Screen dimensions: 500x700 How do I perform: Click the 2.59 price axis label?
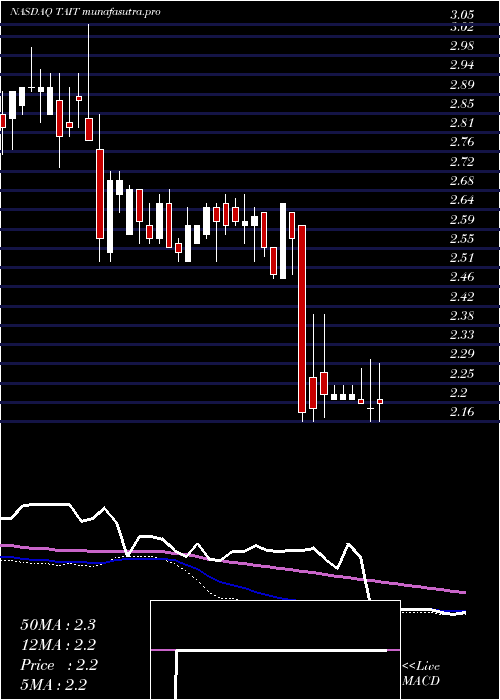click(462, 220)
